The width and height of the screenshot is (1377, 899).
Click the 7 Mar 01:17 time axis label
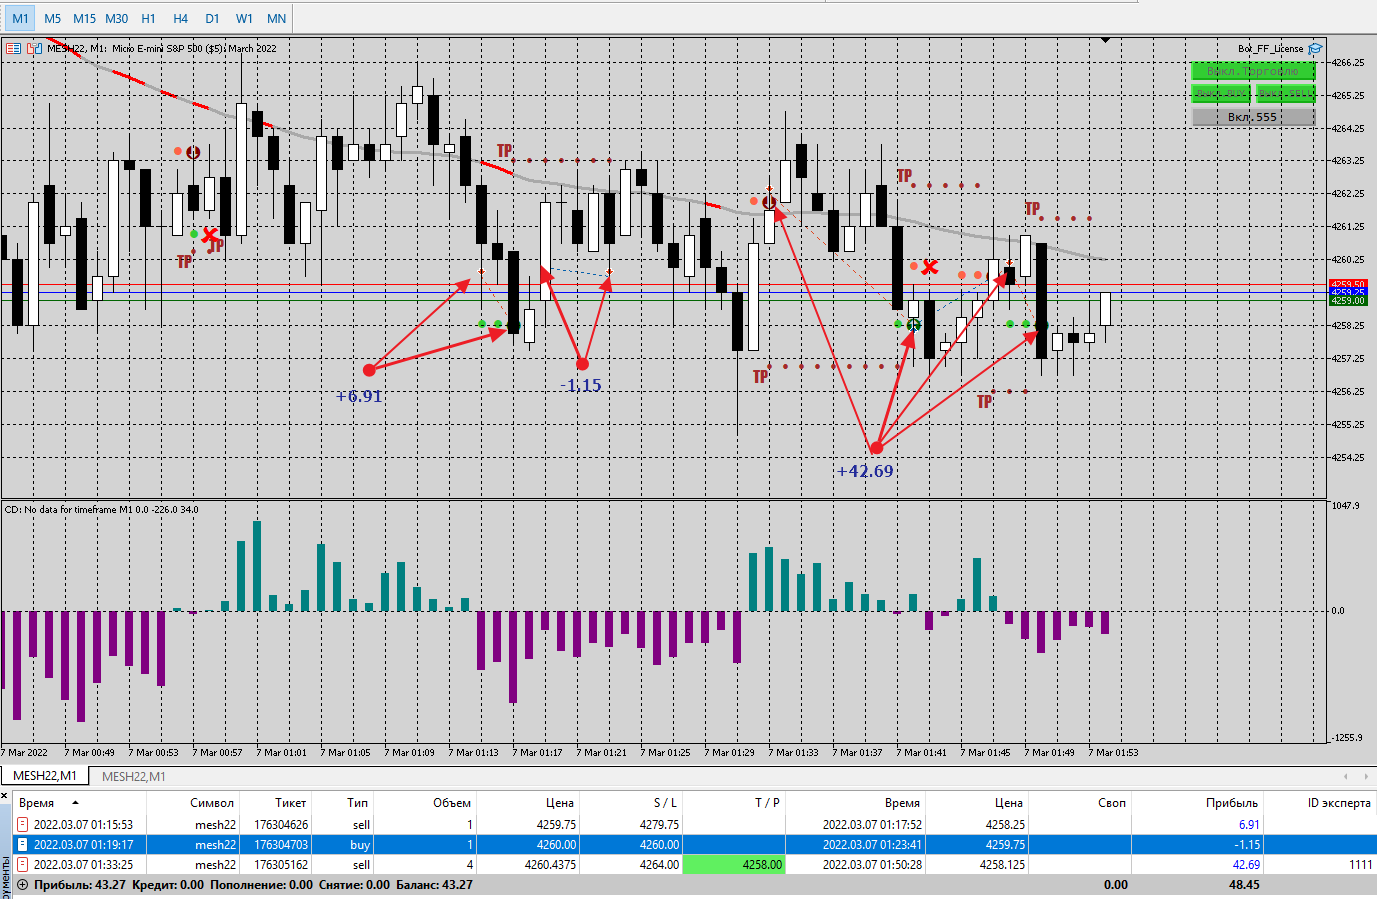pyautogui.click(x=537, y=752)
